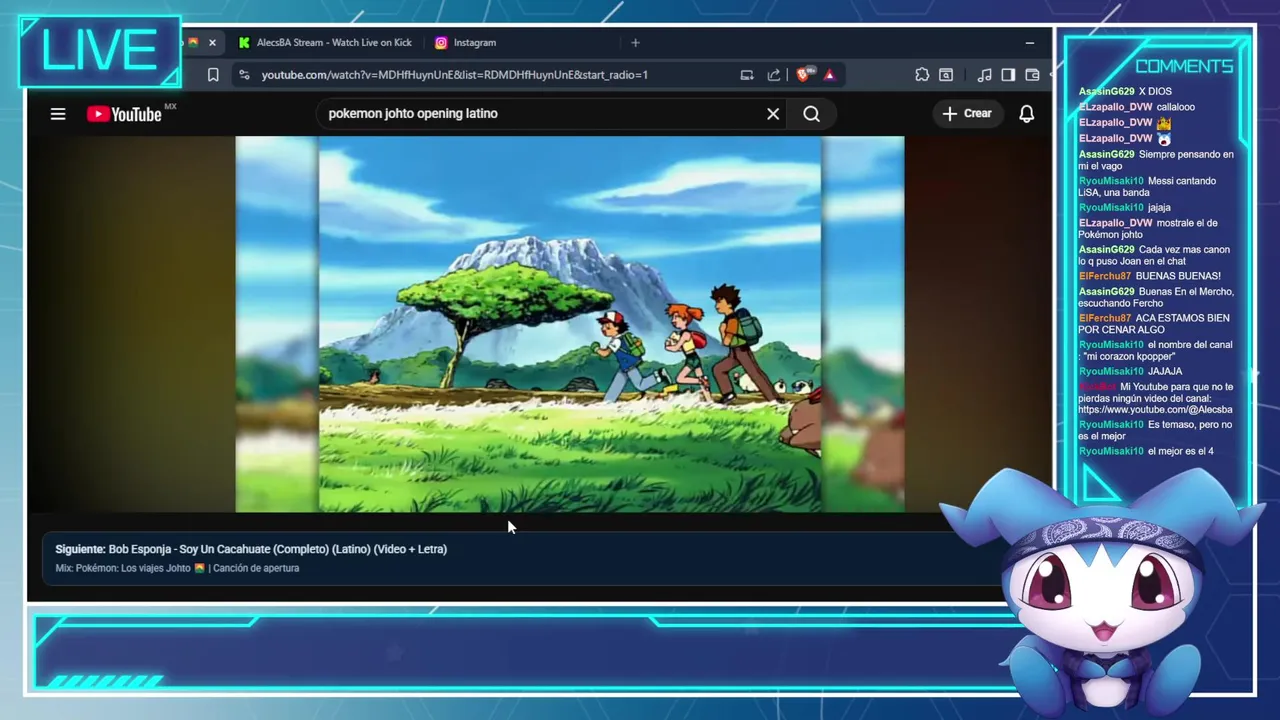Viewport: 1280px width, 720px height.
Task: Click the Pokémon video player frame
Action: 570,324
